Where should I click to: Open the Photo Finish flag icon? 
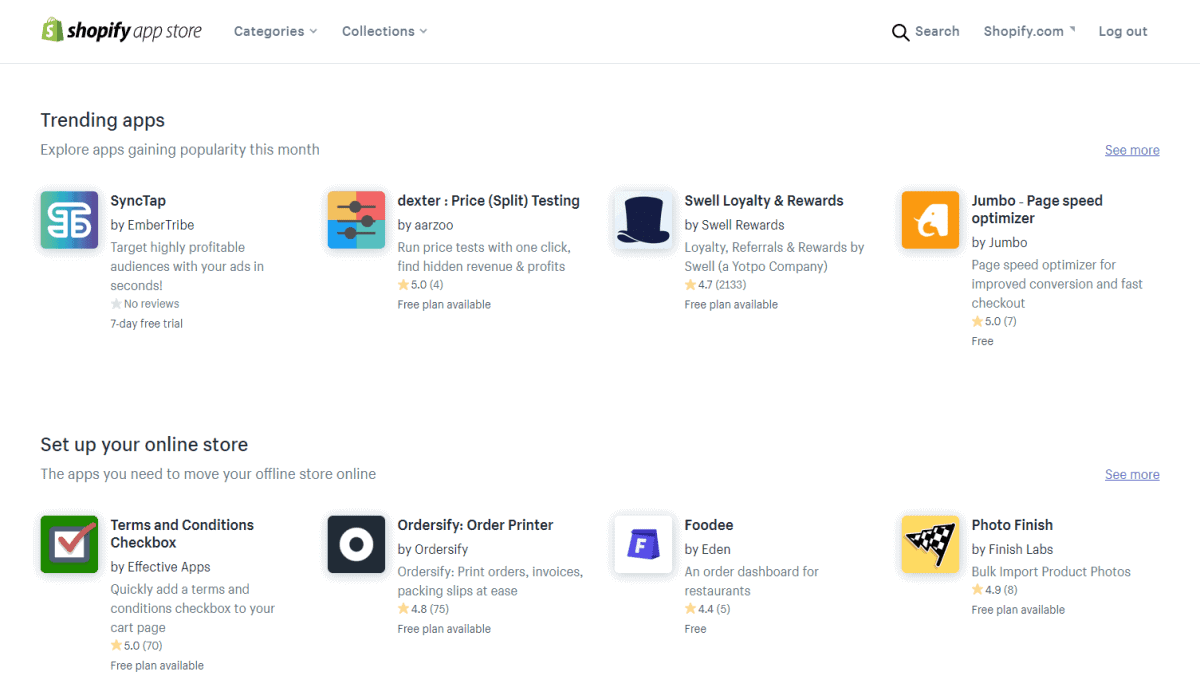[930, 544]
